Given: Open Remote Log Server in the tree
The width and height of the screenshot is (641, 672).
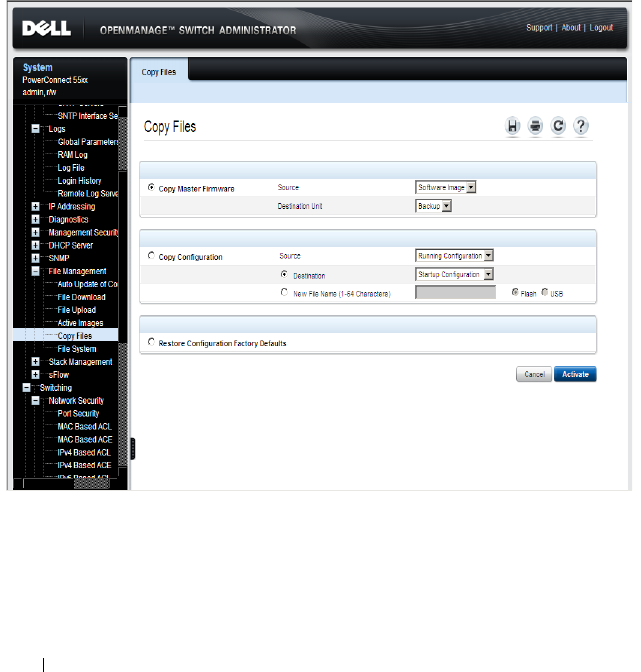Looking at the screenshot, I should click(88, 193).
